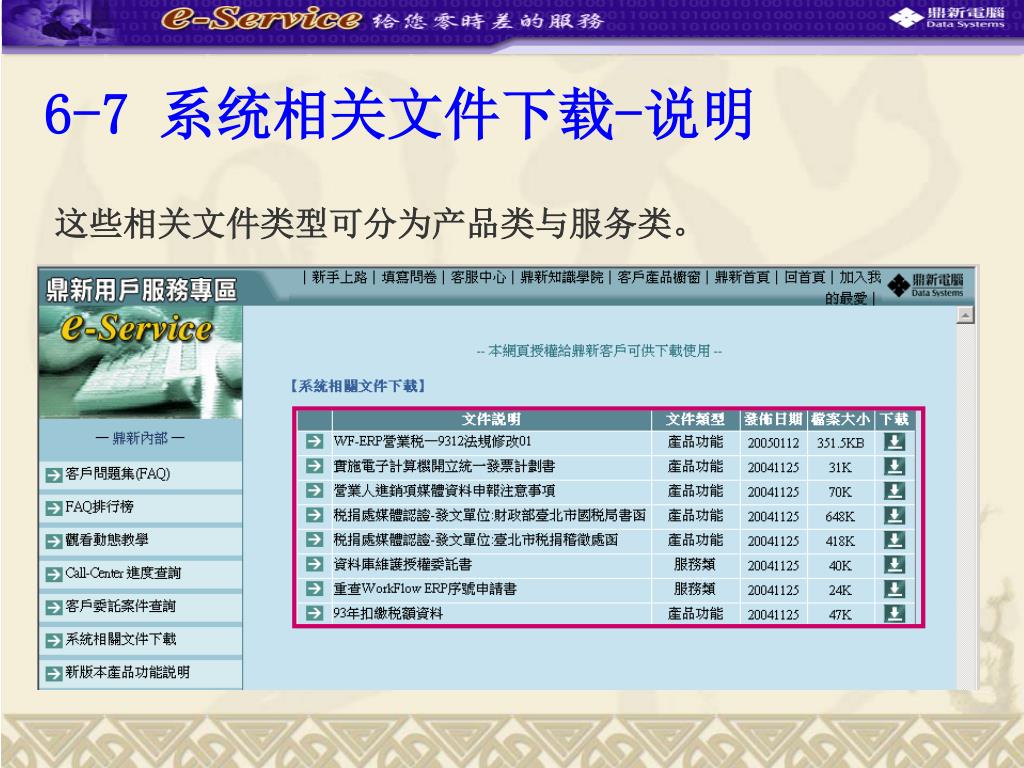
Task: Open 填寫問卷 in top navigation
Action: [x=409, y=278]
